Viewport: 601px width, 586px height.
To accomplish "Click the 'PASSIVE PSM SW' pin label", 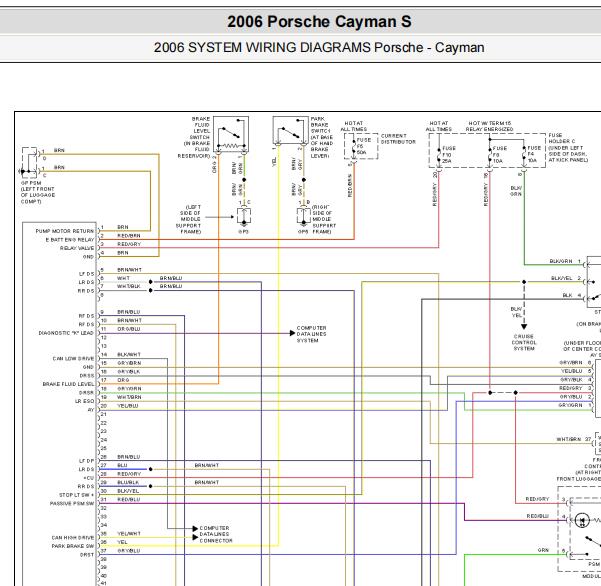I will 72,504.
